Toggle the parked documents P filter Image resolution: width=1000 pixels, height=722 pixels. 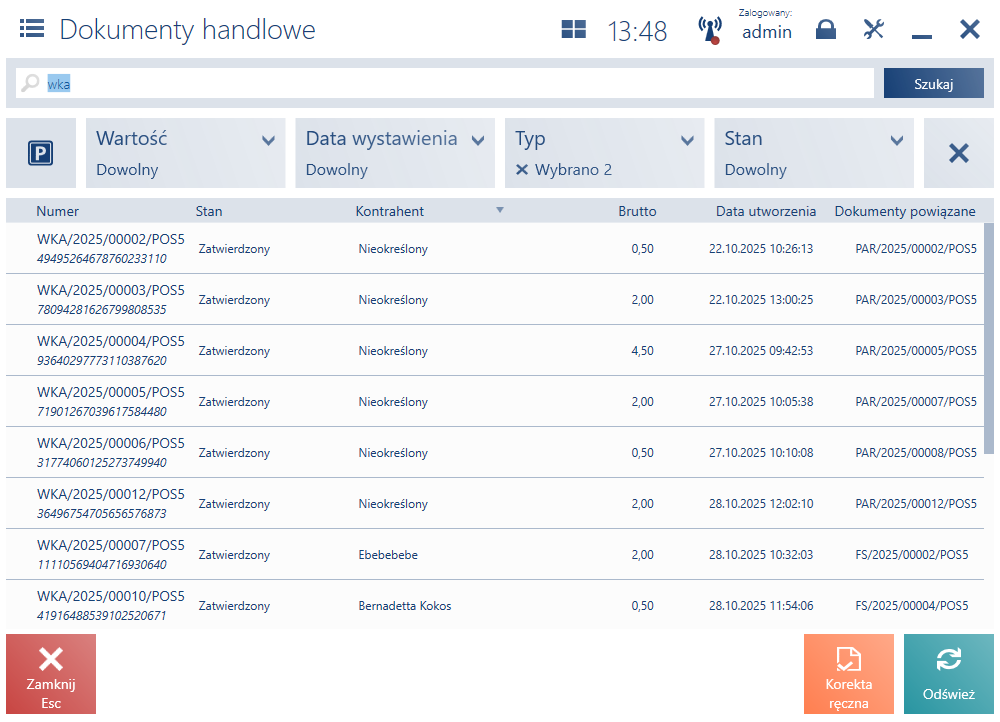point(41,153)
